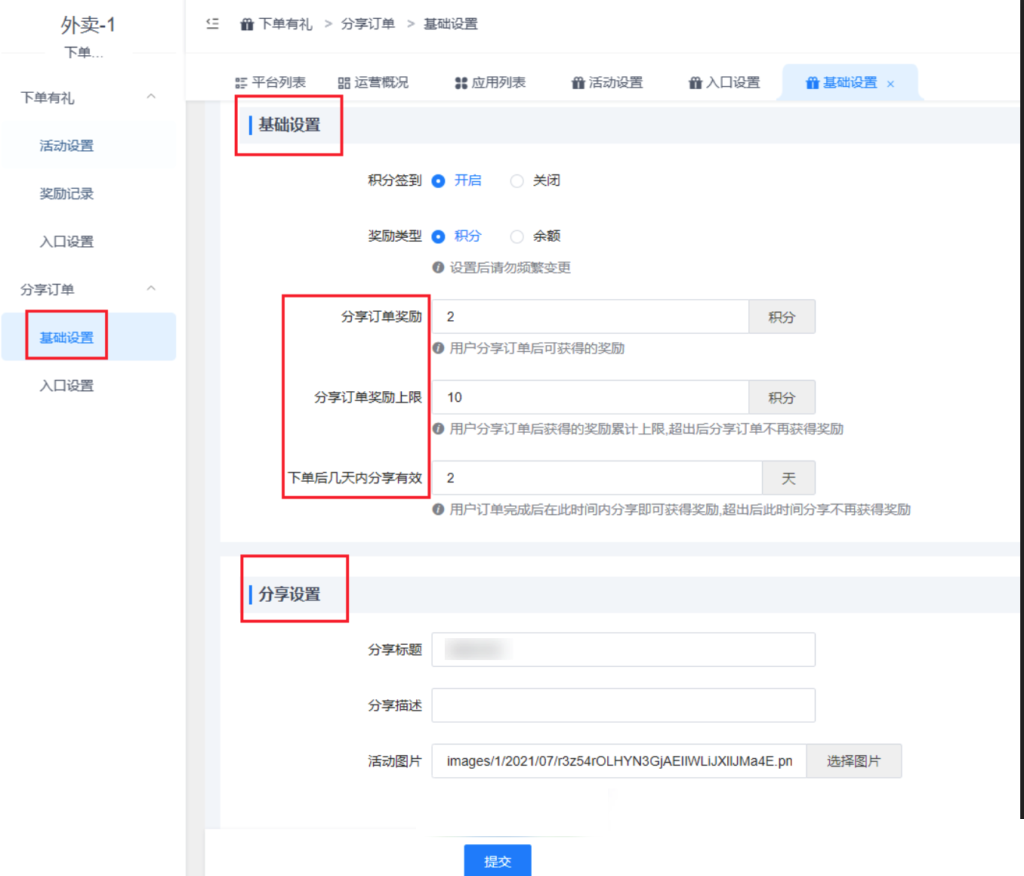Click the 分享订单奖励上限 input field
The height and width of the screenshot is (876, 1024).
click(x=590, y=397)
